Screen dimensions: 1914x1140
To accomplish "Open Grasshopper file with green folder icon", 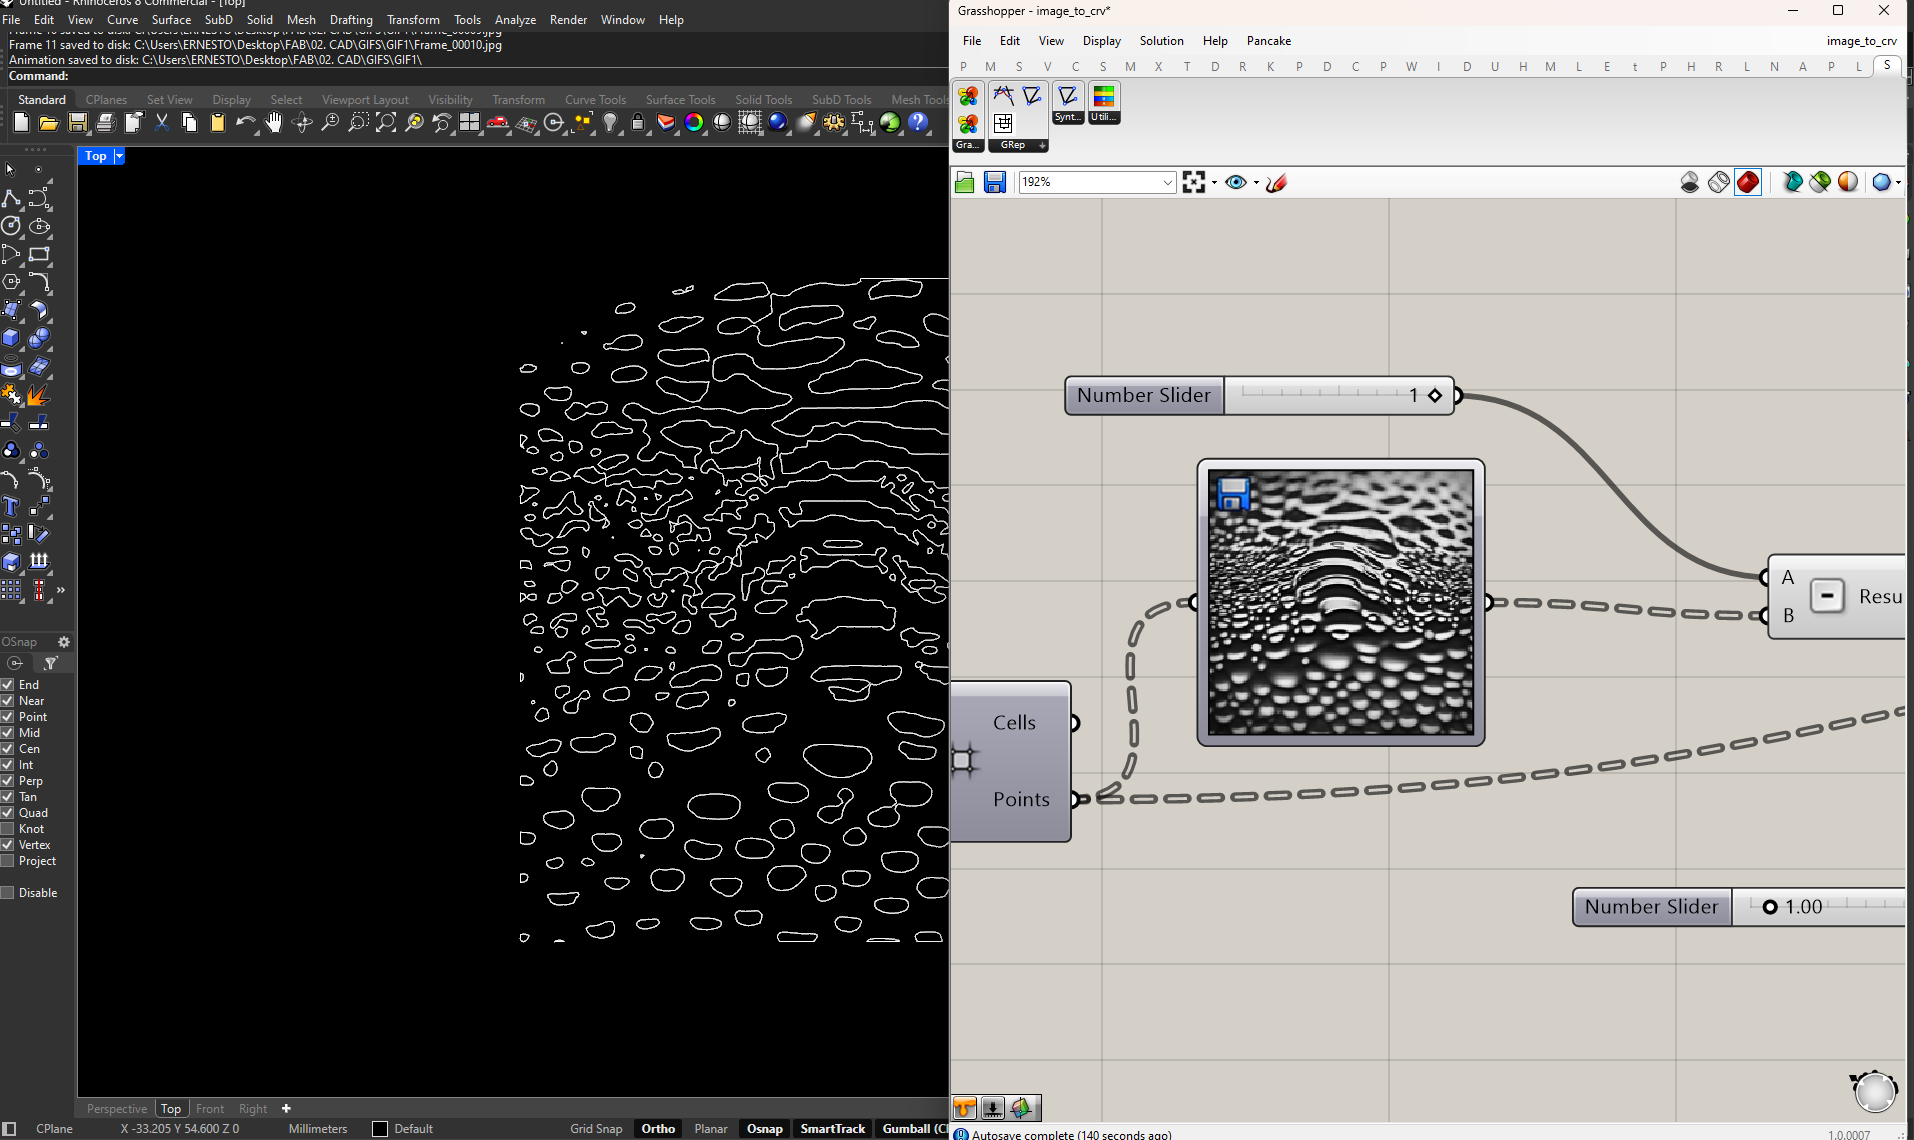I will coord(965,182).
